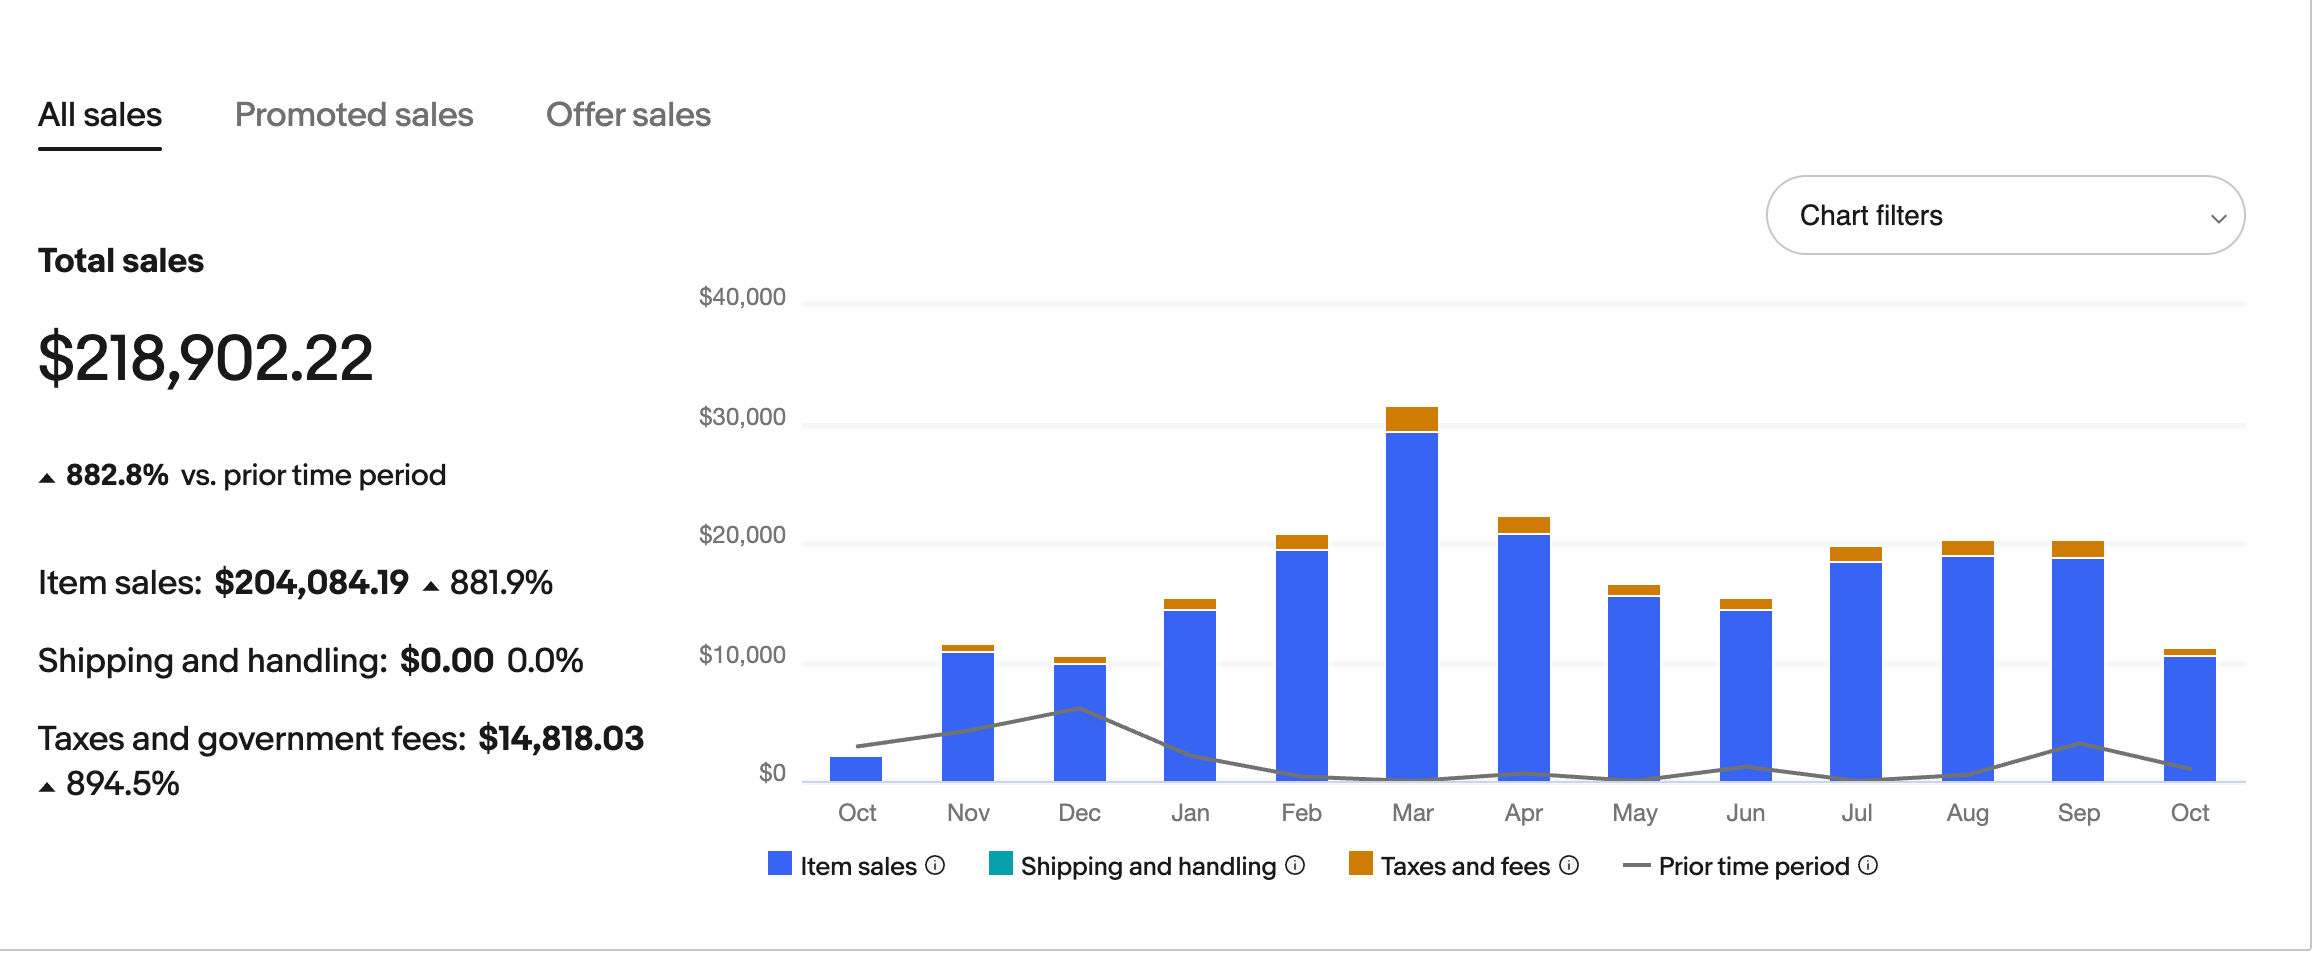Click the Shipping and handling info icon
This screenshot has width=2314, height=960.
pyautogui.click(x=1295, y=866)
